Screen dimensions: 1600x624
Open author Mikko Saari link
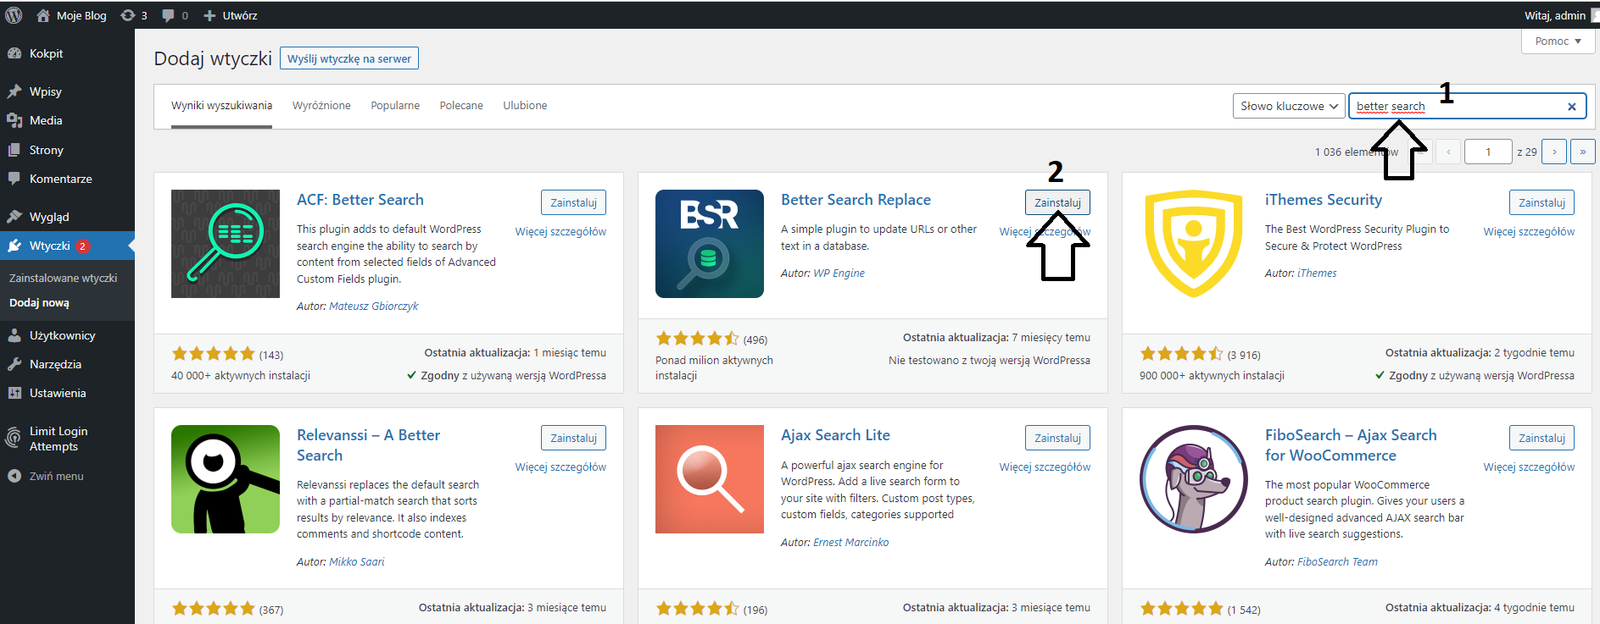357,562
